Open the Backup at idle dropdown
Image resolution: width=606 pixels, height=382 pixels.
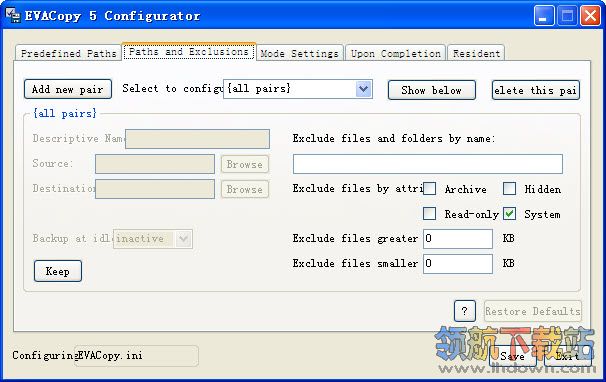153,239
